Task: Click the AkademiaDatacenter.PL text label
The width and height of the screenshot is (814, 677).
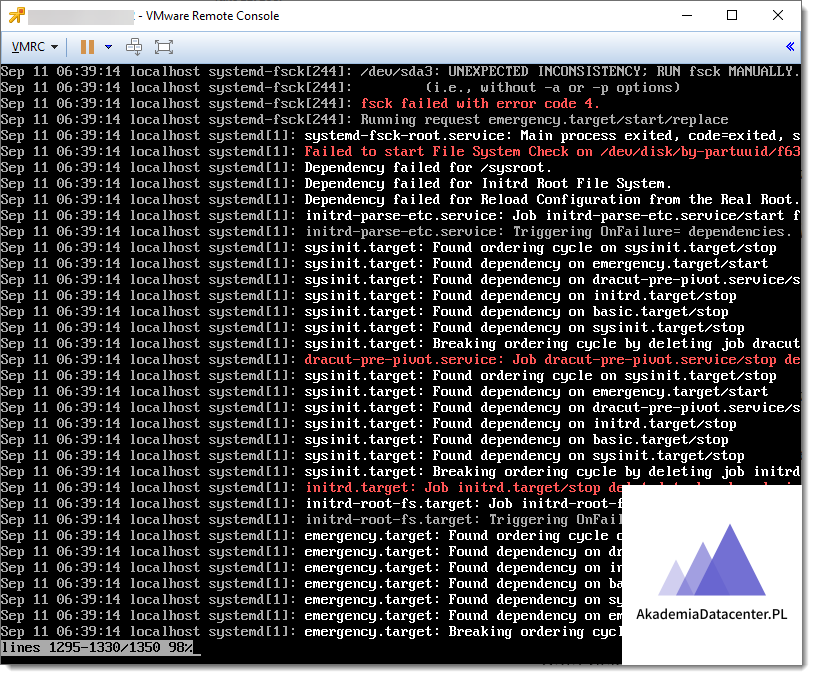Action: pyautogui.click(x=711, y=615)
